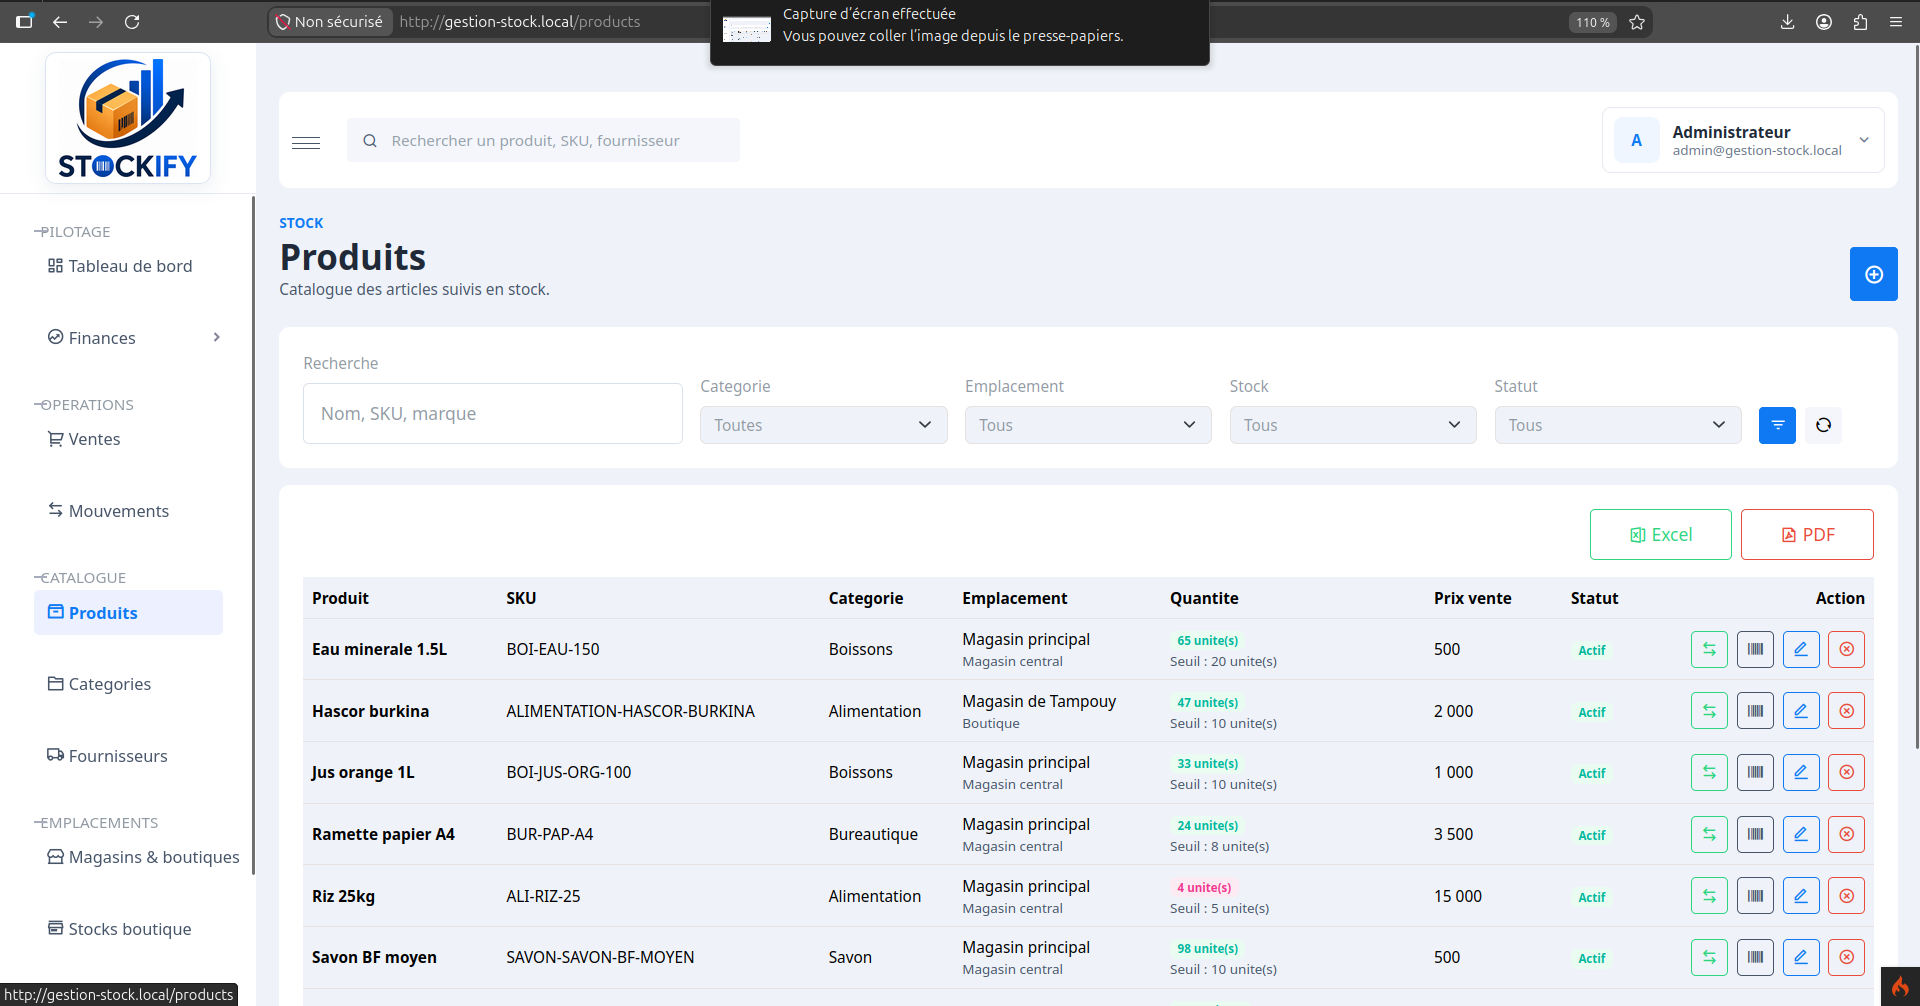Open the Stock filter dropdown
Screen dimensions: 1920x1006
(x=1353, y=425)
